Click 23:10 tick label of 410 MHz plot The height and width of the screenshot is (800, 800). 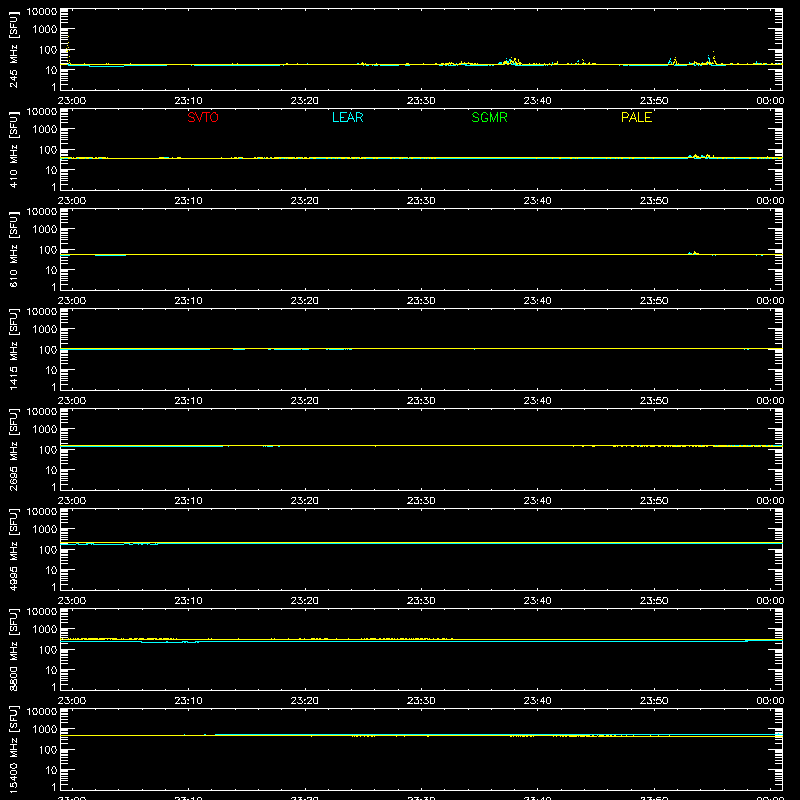[x=188, y=201]
